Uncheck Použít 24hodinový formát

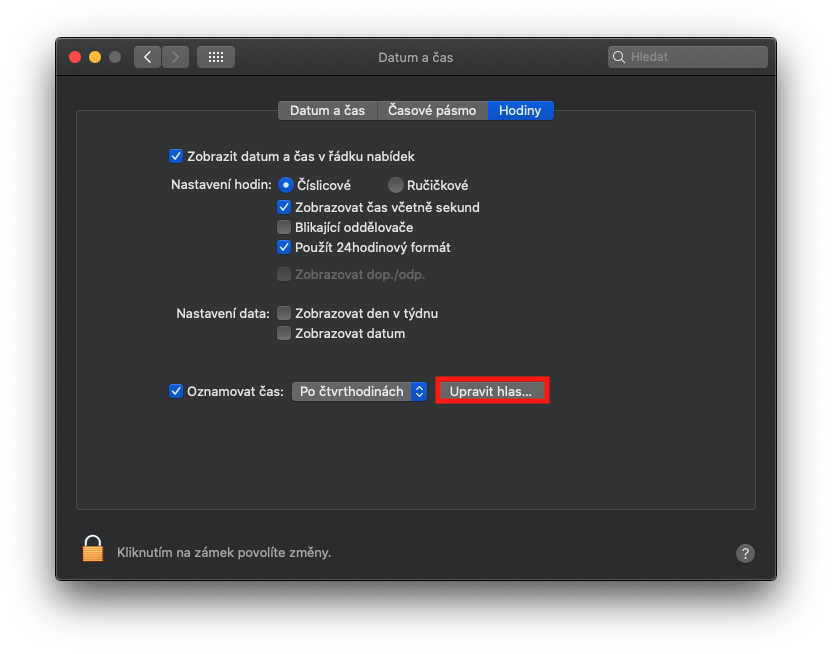284,247
